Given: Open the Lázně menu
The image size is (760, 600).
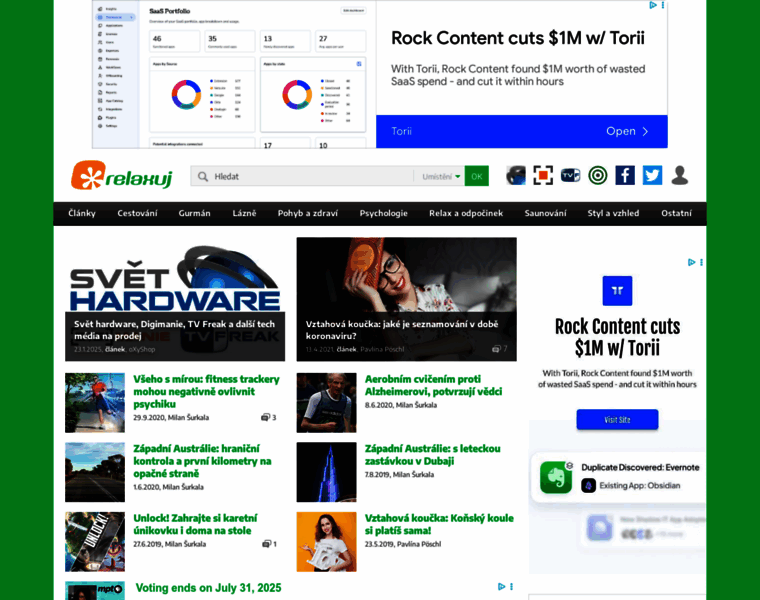Looking at the screenshot, I should coord(244,213).
